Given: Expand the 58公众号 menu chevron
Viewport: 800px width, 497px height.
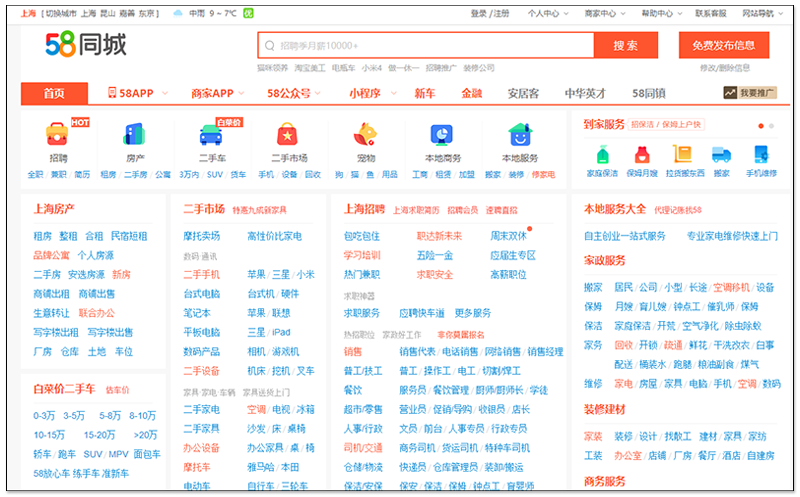Looking at the screenshot, I should point(317,93).
